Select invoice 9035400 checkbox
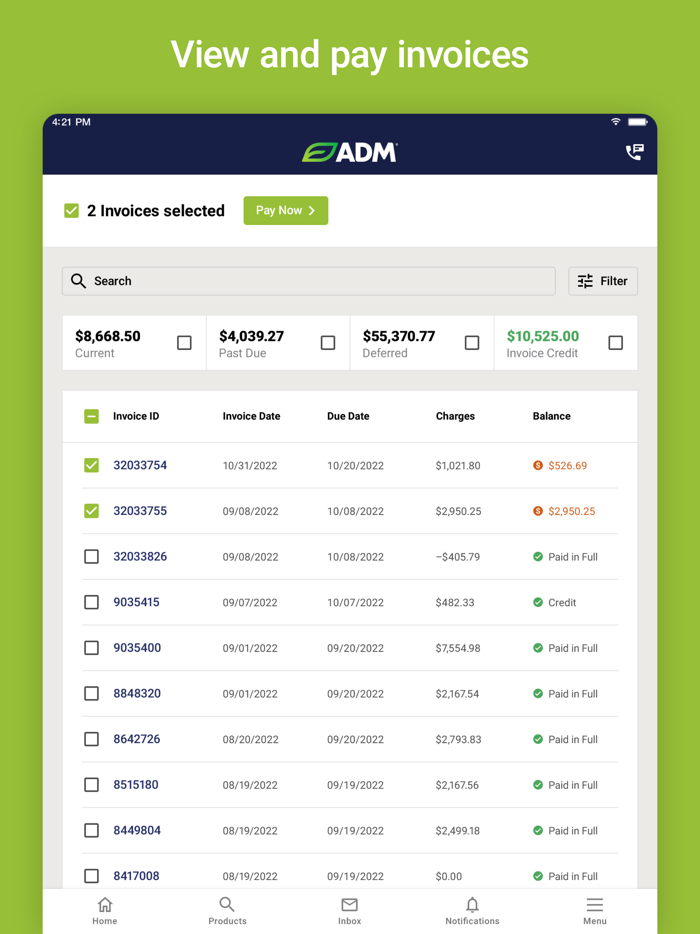The height and width of the screenshot is (934, 700). pyautogui.click(x=91, y=648)
